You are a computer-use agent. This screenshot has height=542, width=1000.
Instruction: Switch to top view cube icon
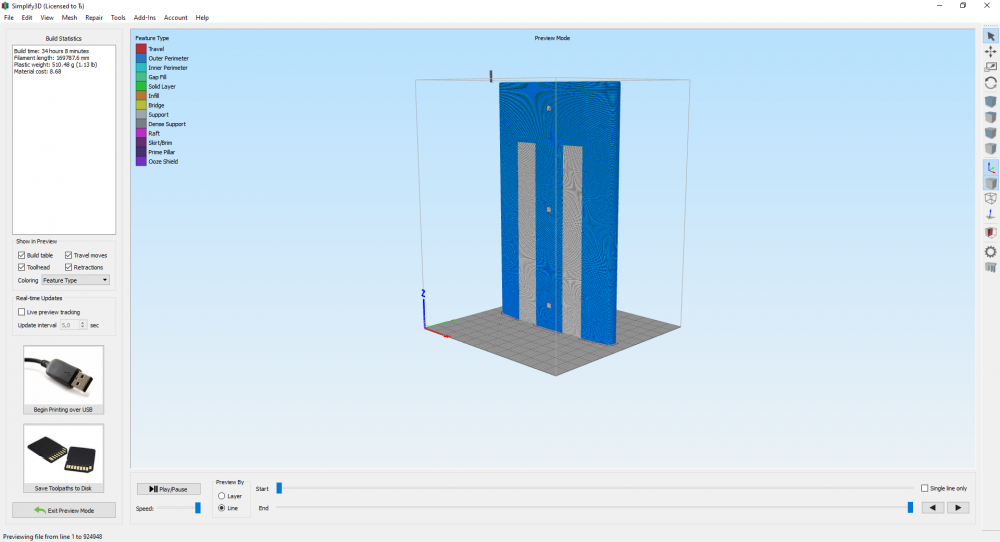(990, 117)
